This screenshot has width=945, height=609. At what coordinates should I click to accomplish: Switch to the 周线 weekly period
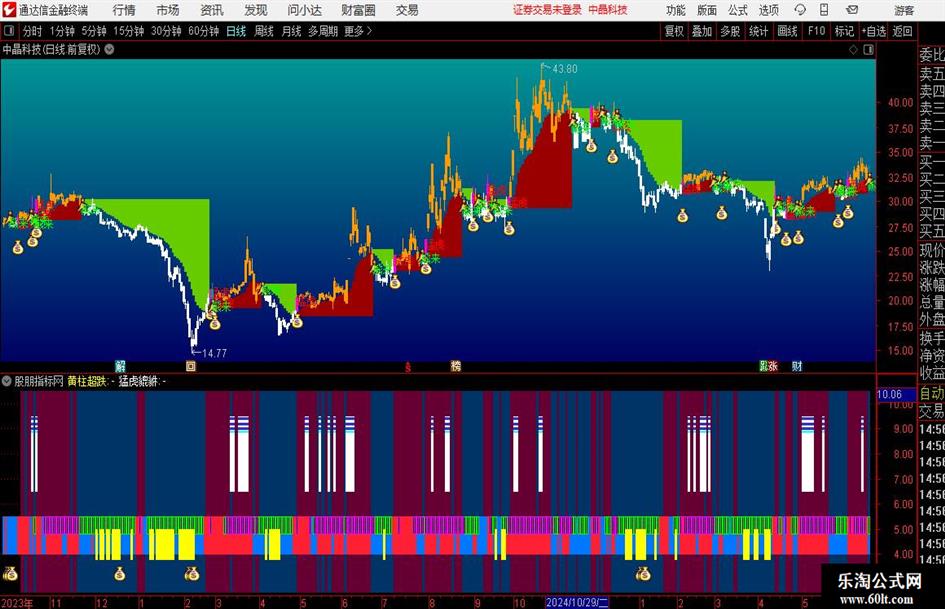(x=264, y=31)
